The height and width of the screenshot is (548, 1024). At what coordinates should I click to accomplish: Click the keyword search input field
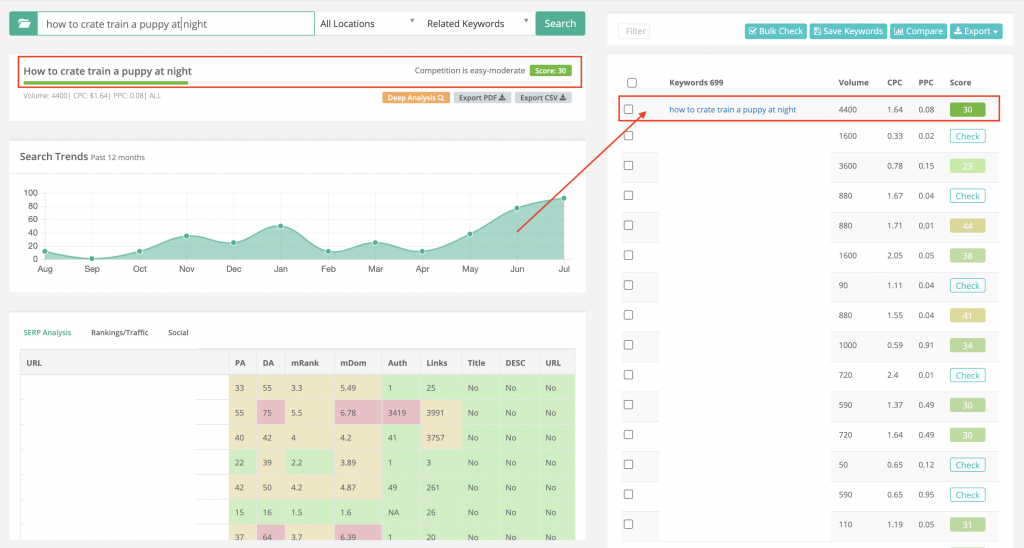coord(176,24)
